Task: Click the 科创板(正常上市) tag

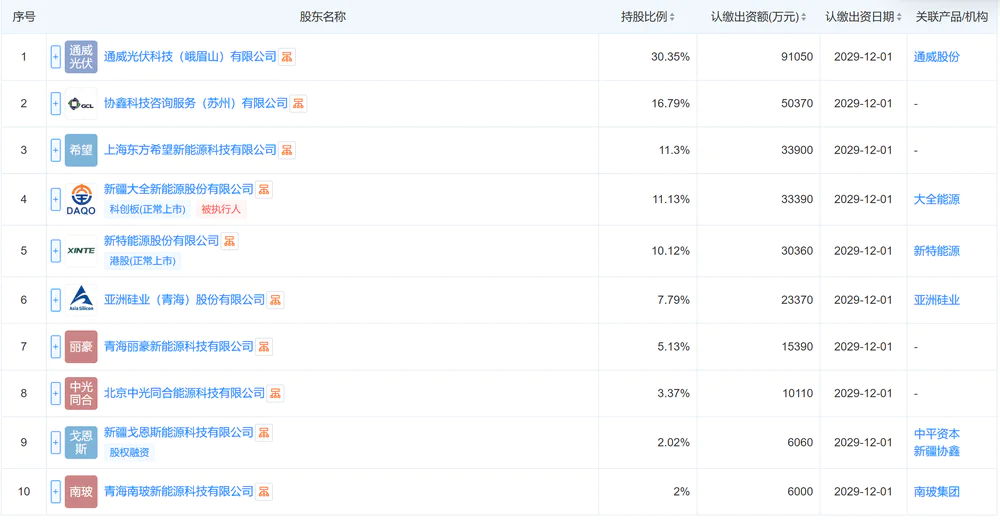Action: tap(147, 209)
